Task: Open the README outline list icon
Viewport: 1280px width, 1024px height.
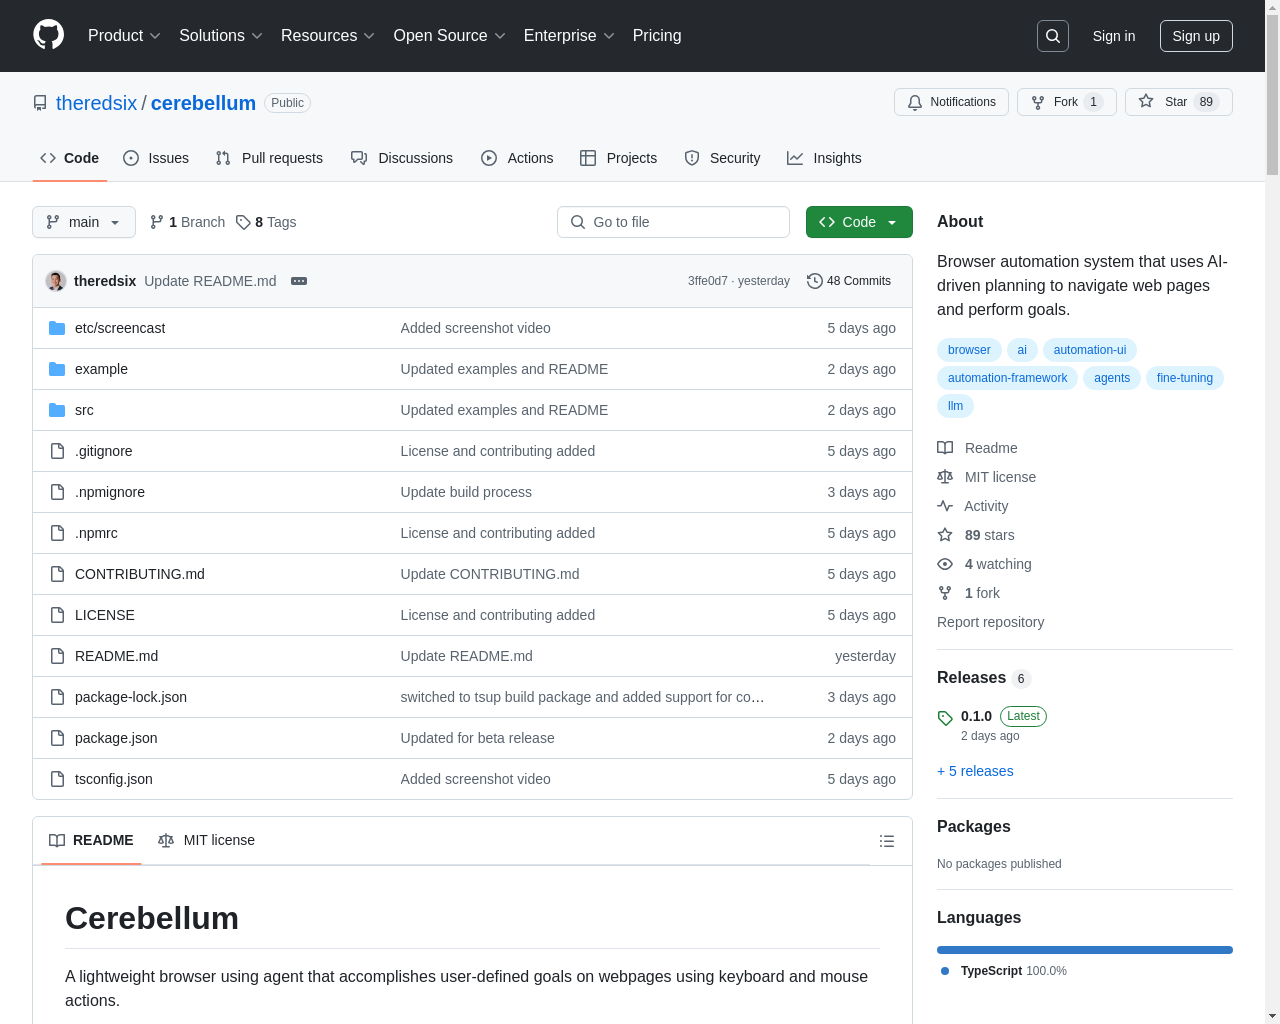Action: coord(887,841)
